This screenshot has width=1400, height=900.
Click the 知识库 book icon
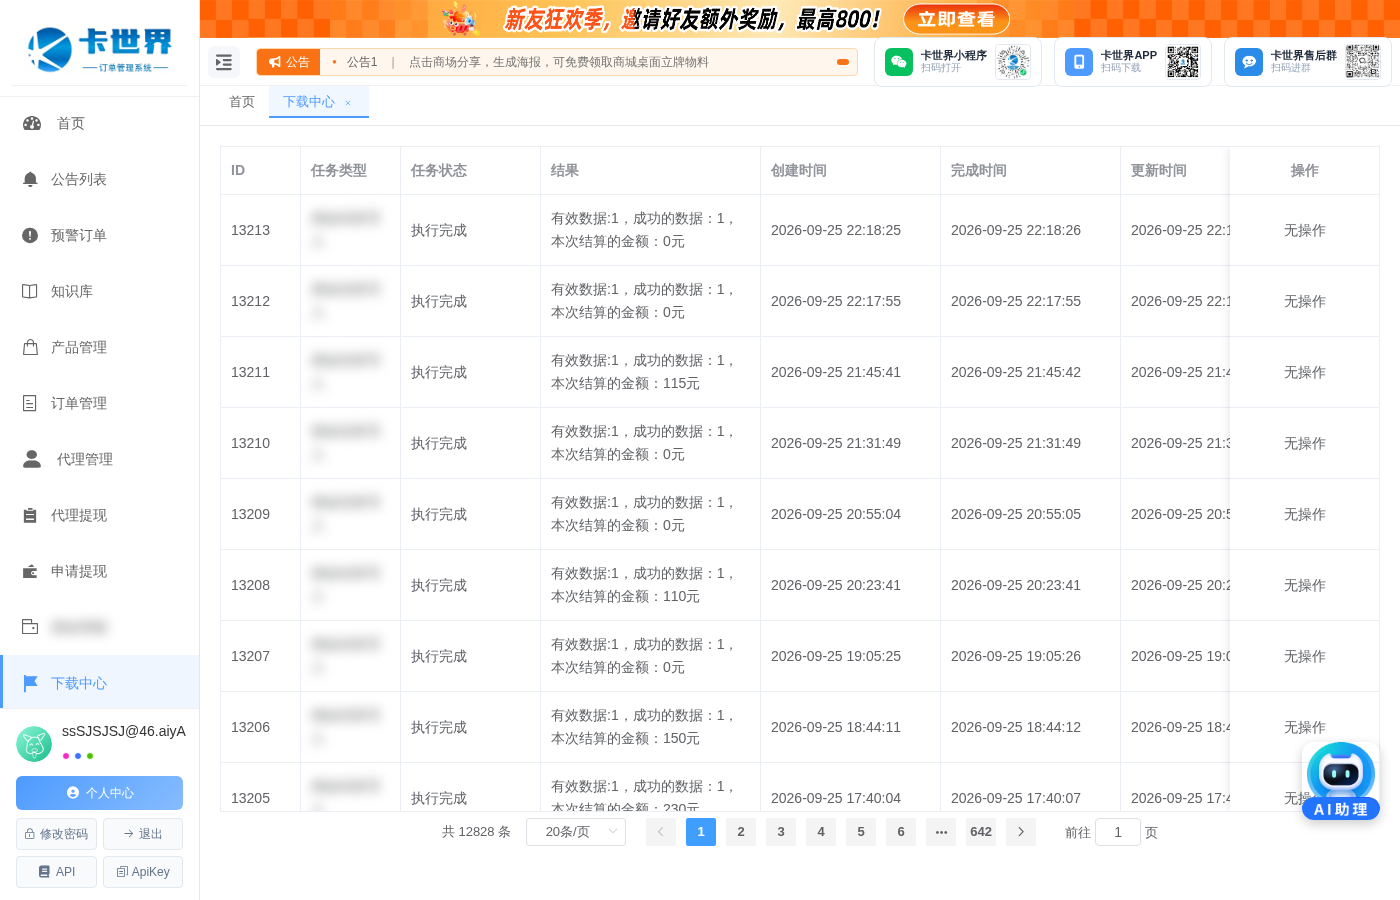(x=30, y=291)
